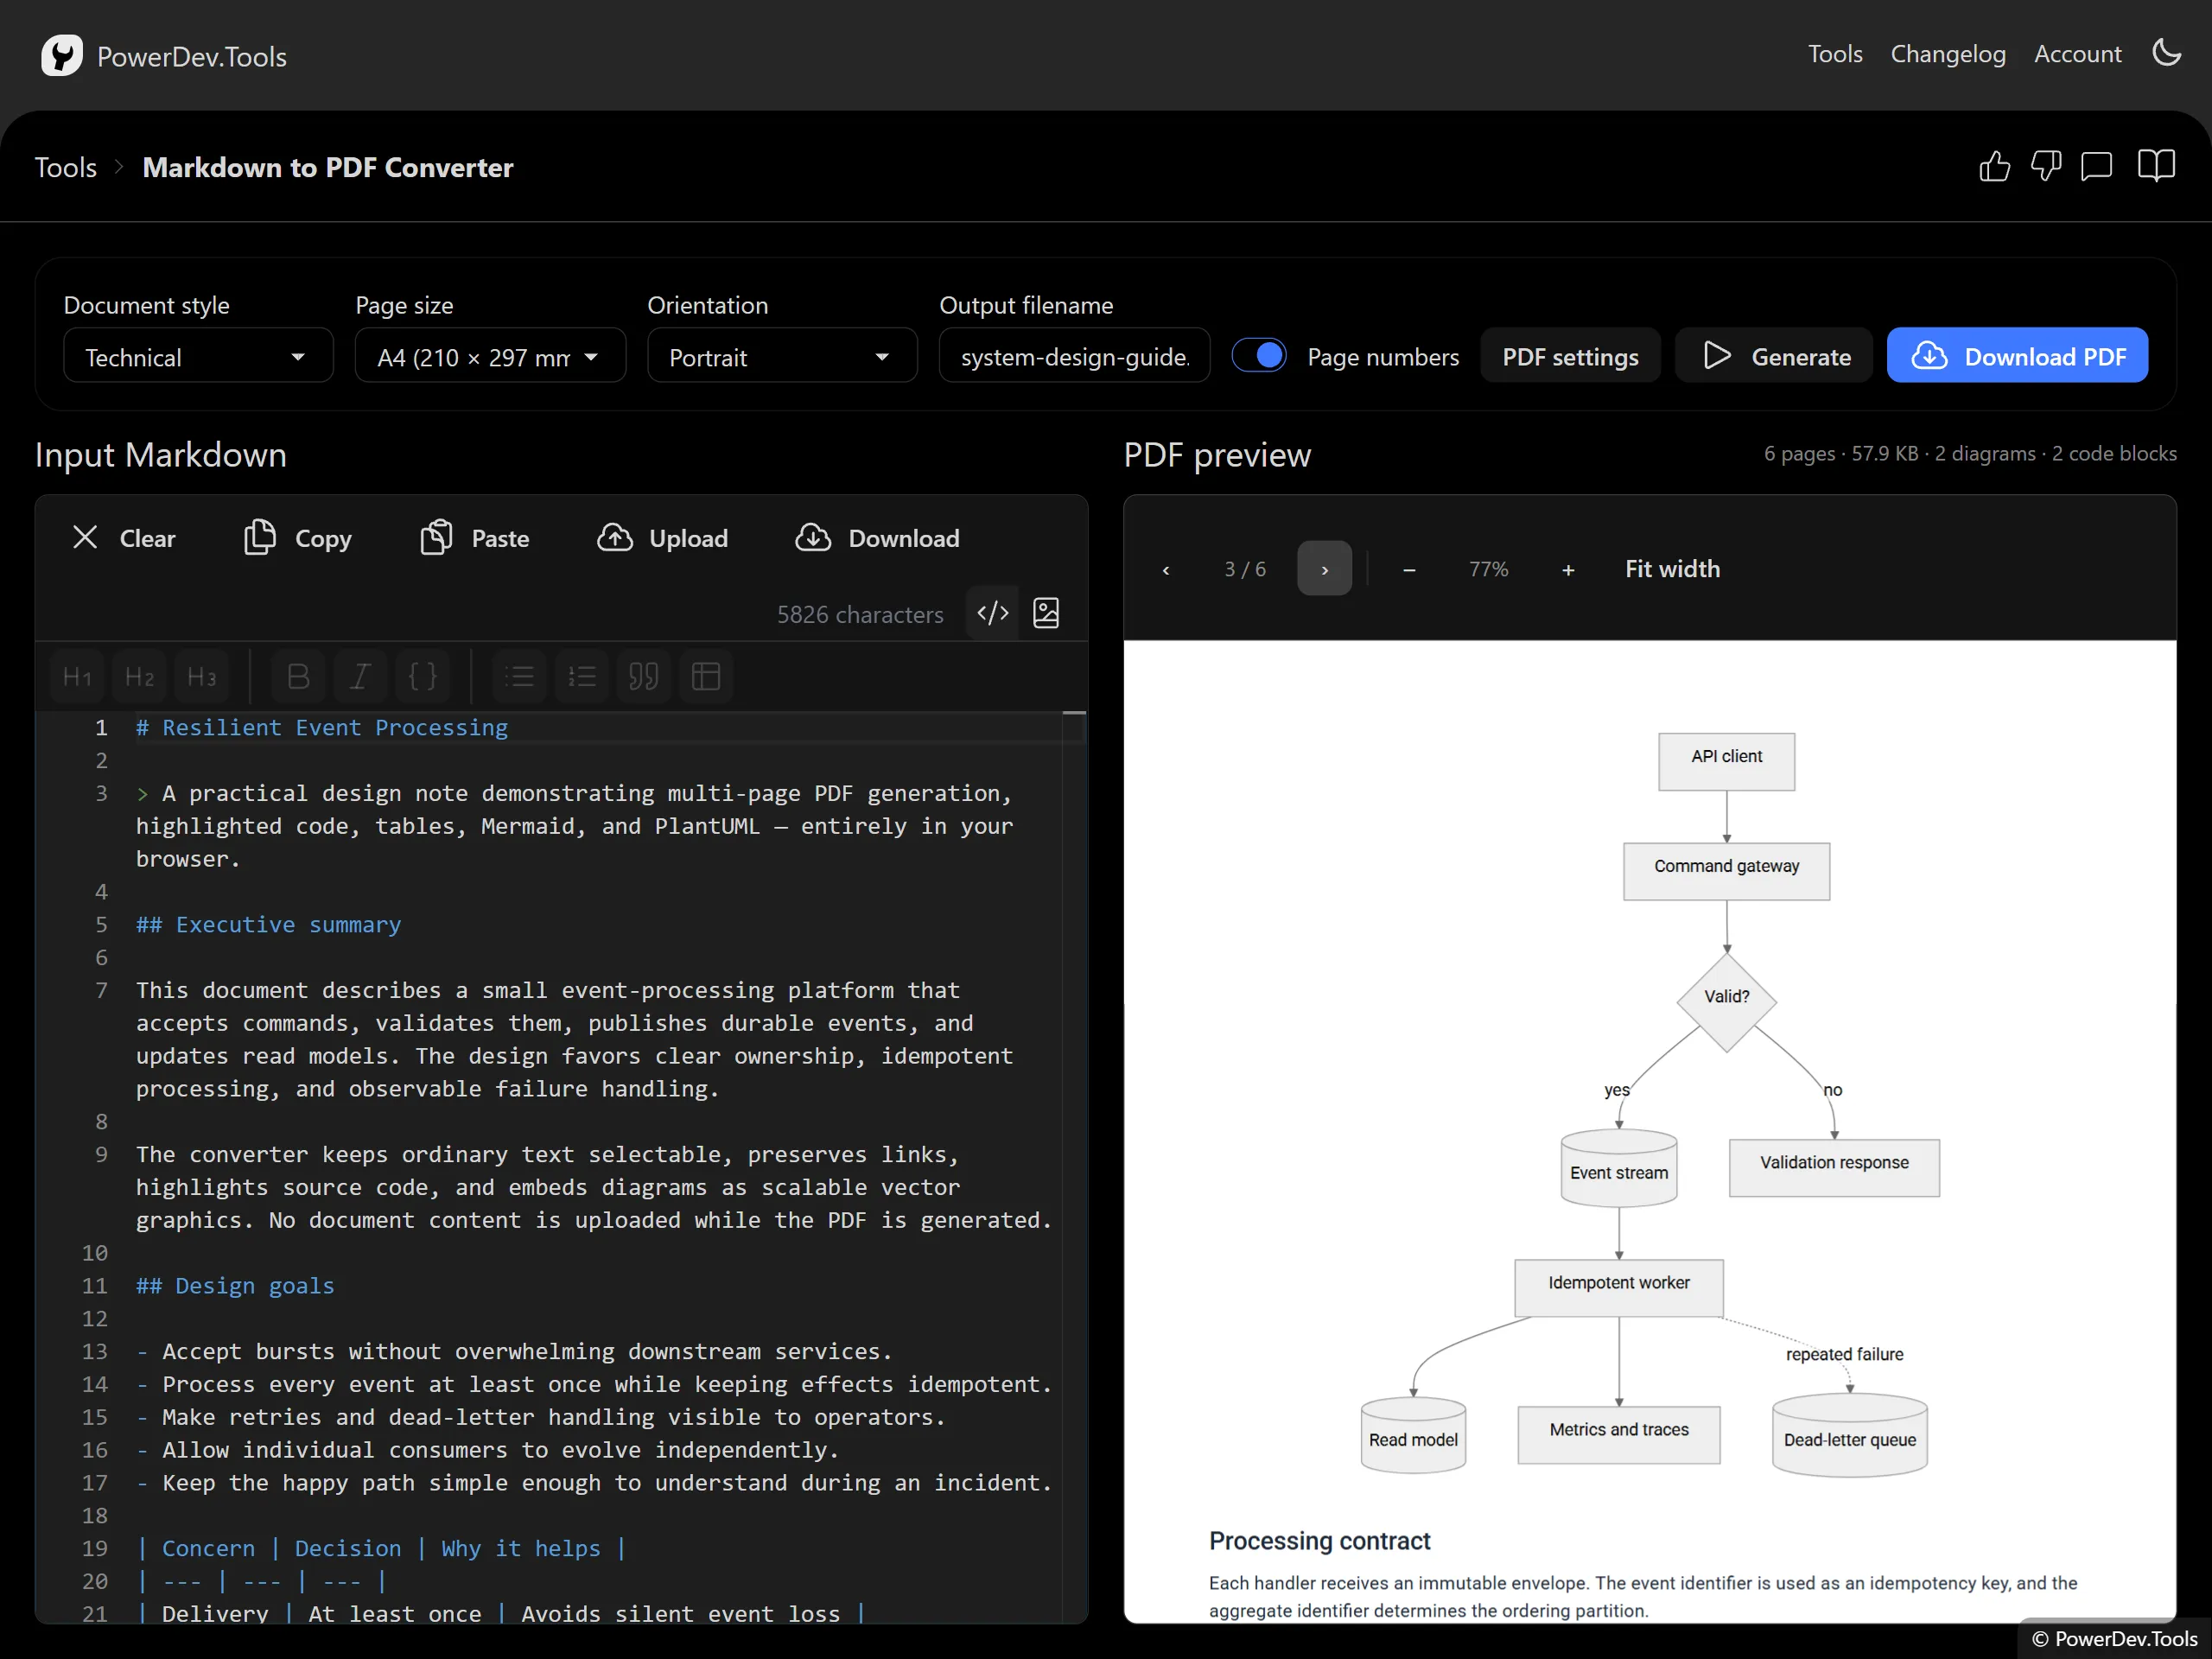
Task: Click the Output filename field
Action: [1074, 357]
